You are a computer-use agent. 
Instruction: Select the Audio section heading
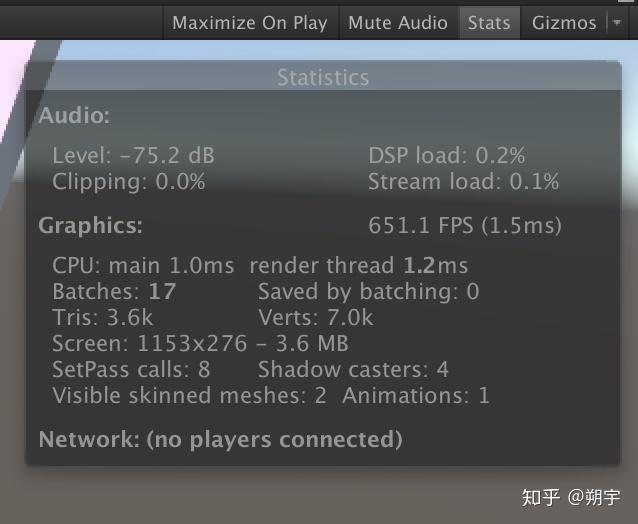(x=74, y=115)
